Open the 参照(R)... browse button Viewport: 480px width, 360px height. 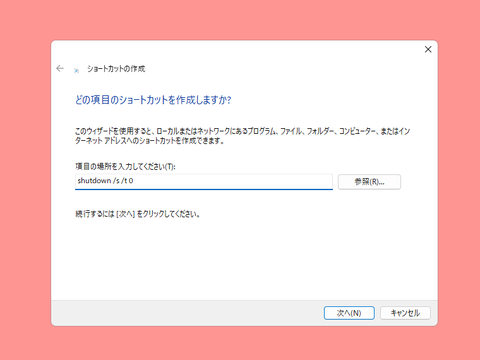(x=369, y=182)
